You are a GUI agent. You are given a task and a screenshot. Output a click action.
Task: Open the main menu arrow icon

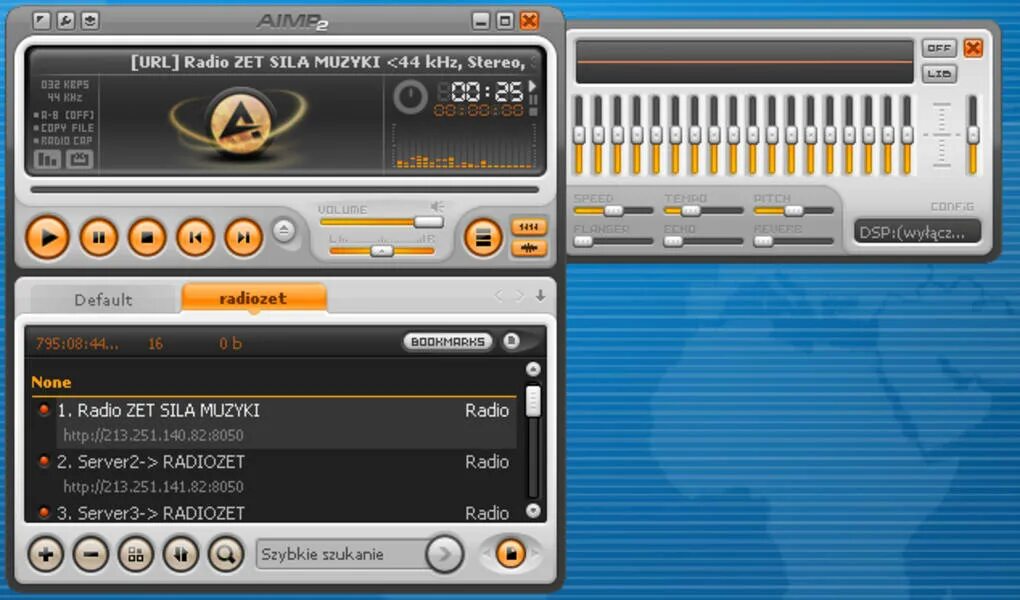coord(42,20)
